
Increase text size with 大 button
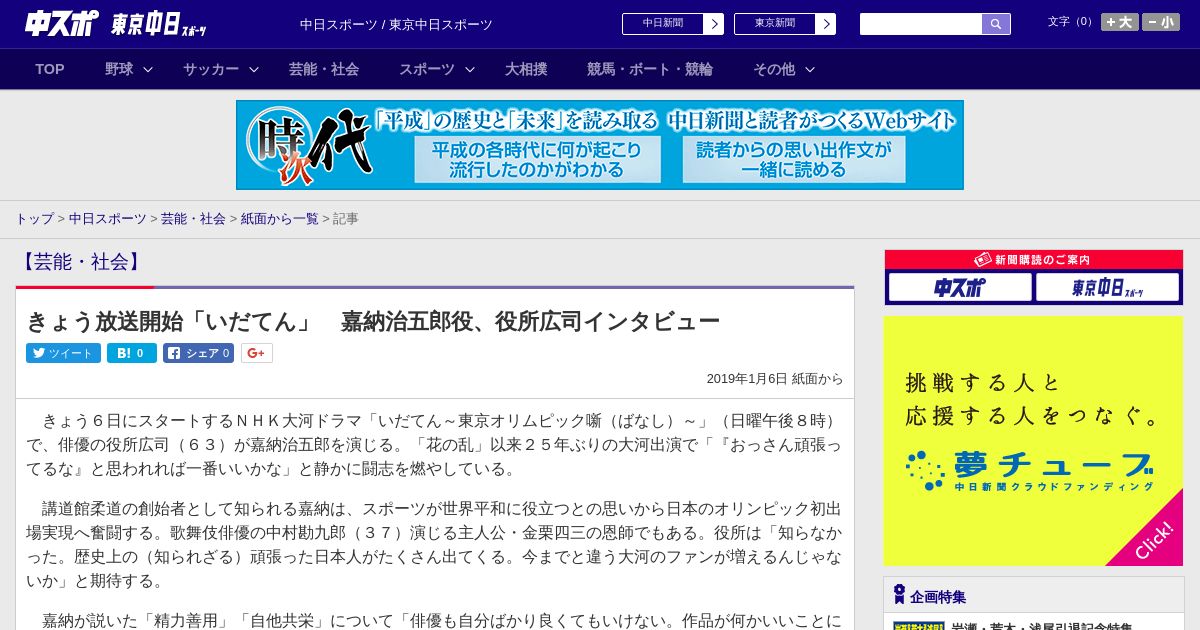(1120, 22)
